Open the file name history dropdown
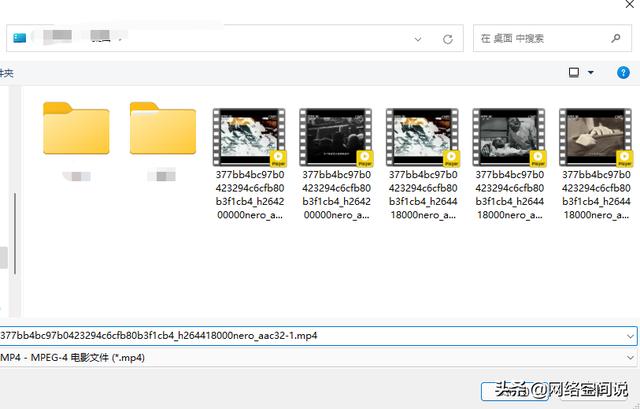The height and width of the screenshot is (409, 640). pyautogui.click(x=630, y=335)
